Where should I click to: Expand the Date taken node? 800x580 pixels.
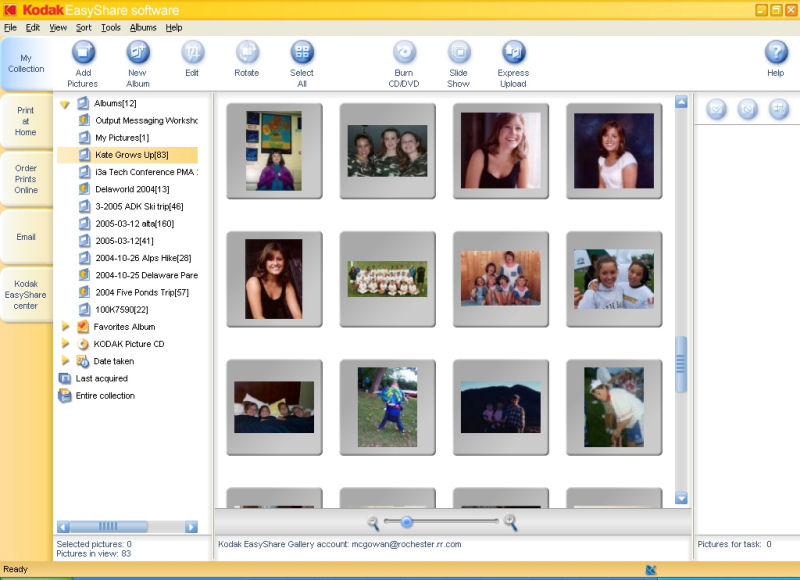pyautogui.click(x=66, y=361)
